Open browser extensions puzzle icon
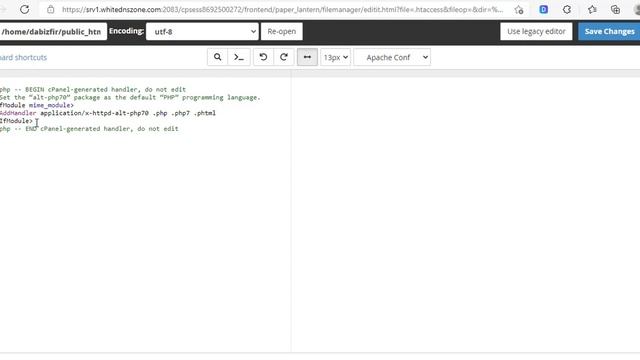Screen dimensions: 640x360 (x=567, y=9)
